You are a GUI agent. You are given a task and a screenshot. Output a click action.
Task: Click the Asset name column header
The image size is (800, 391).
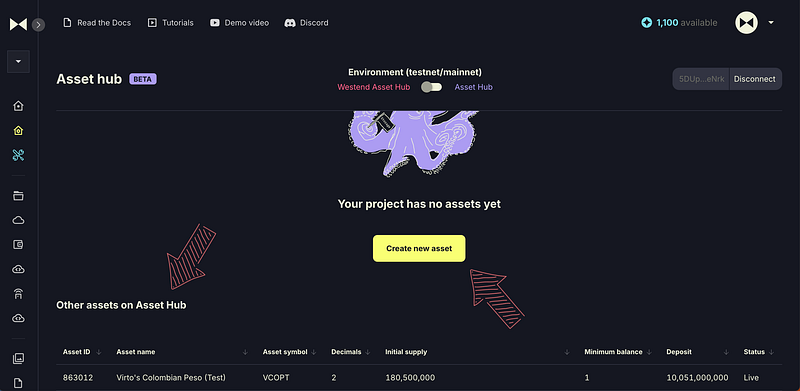(136, 352)
